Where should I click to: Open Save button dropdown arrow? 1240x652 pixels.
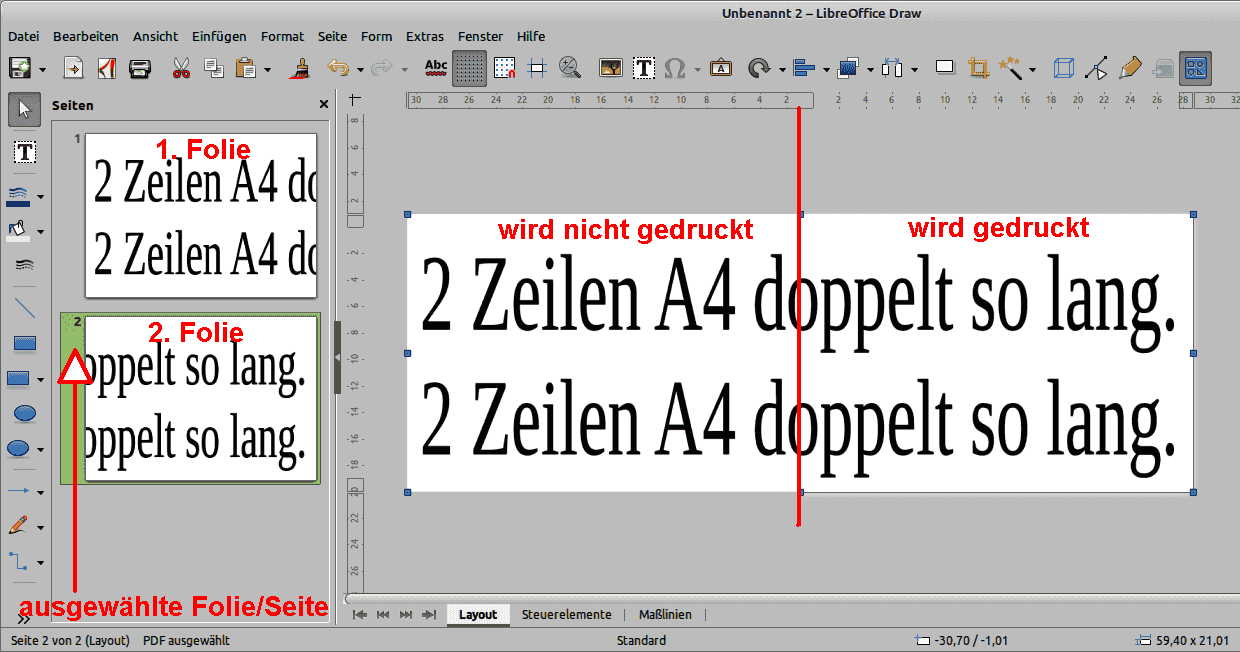(x=42, y=69)
